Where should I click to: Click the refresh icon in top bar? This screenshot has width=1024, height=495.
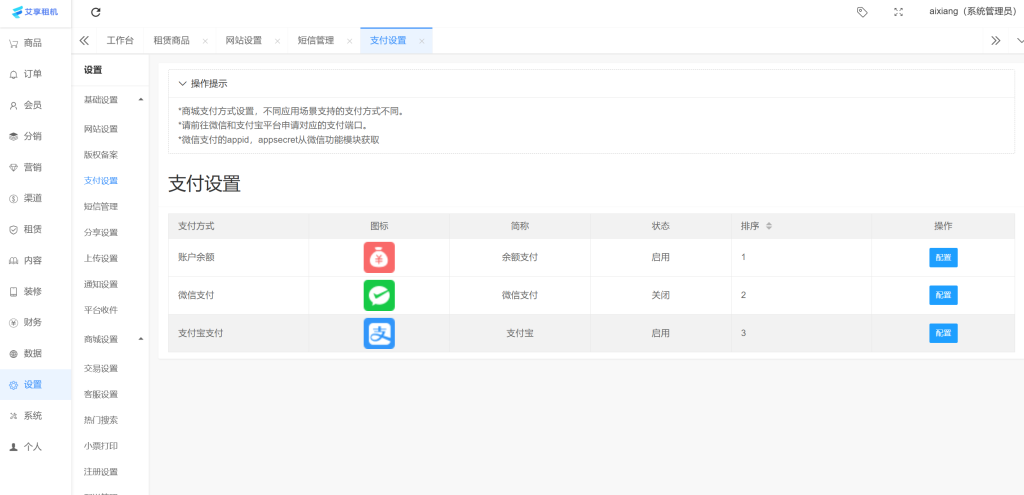point(96,12)
